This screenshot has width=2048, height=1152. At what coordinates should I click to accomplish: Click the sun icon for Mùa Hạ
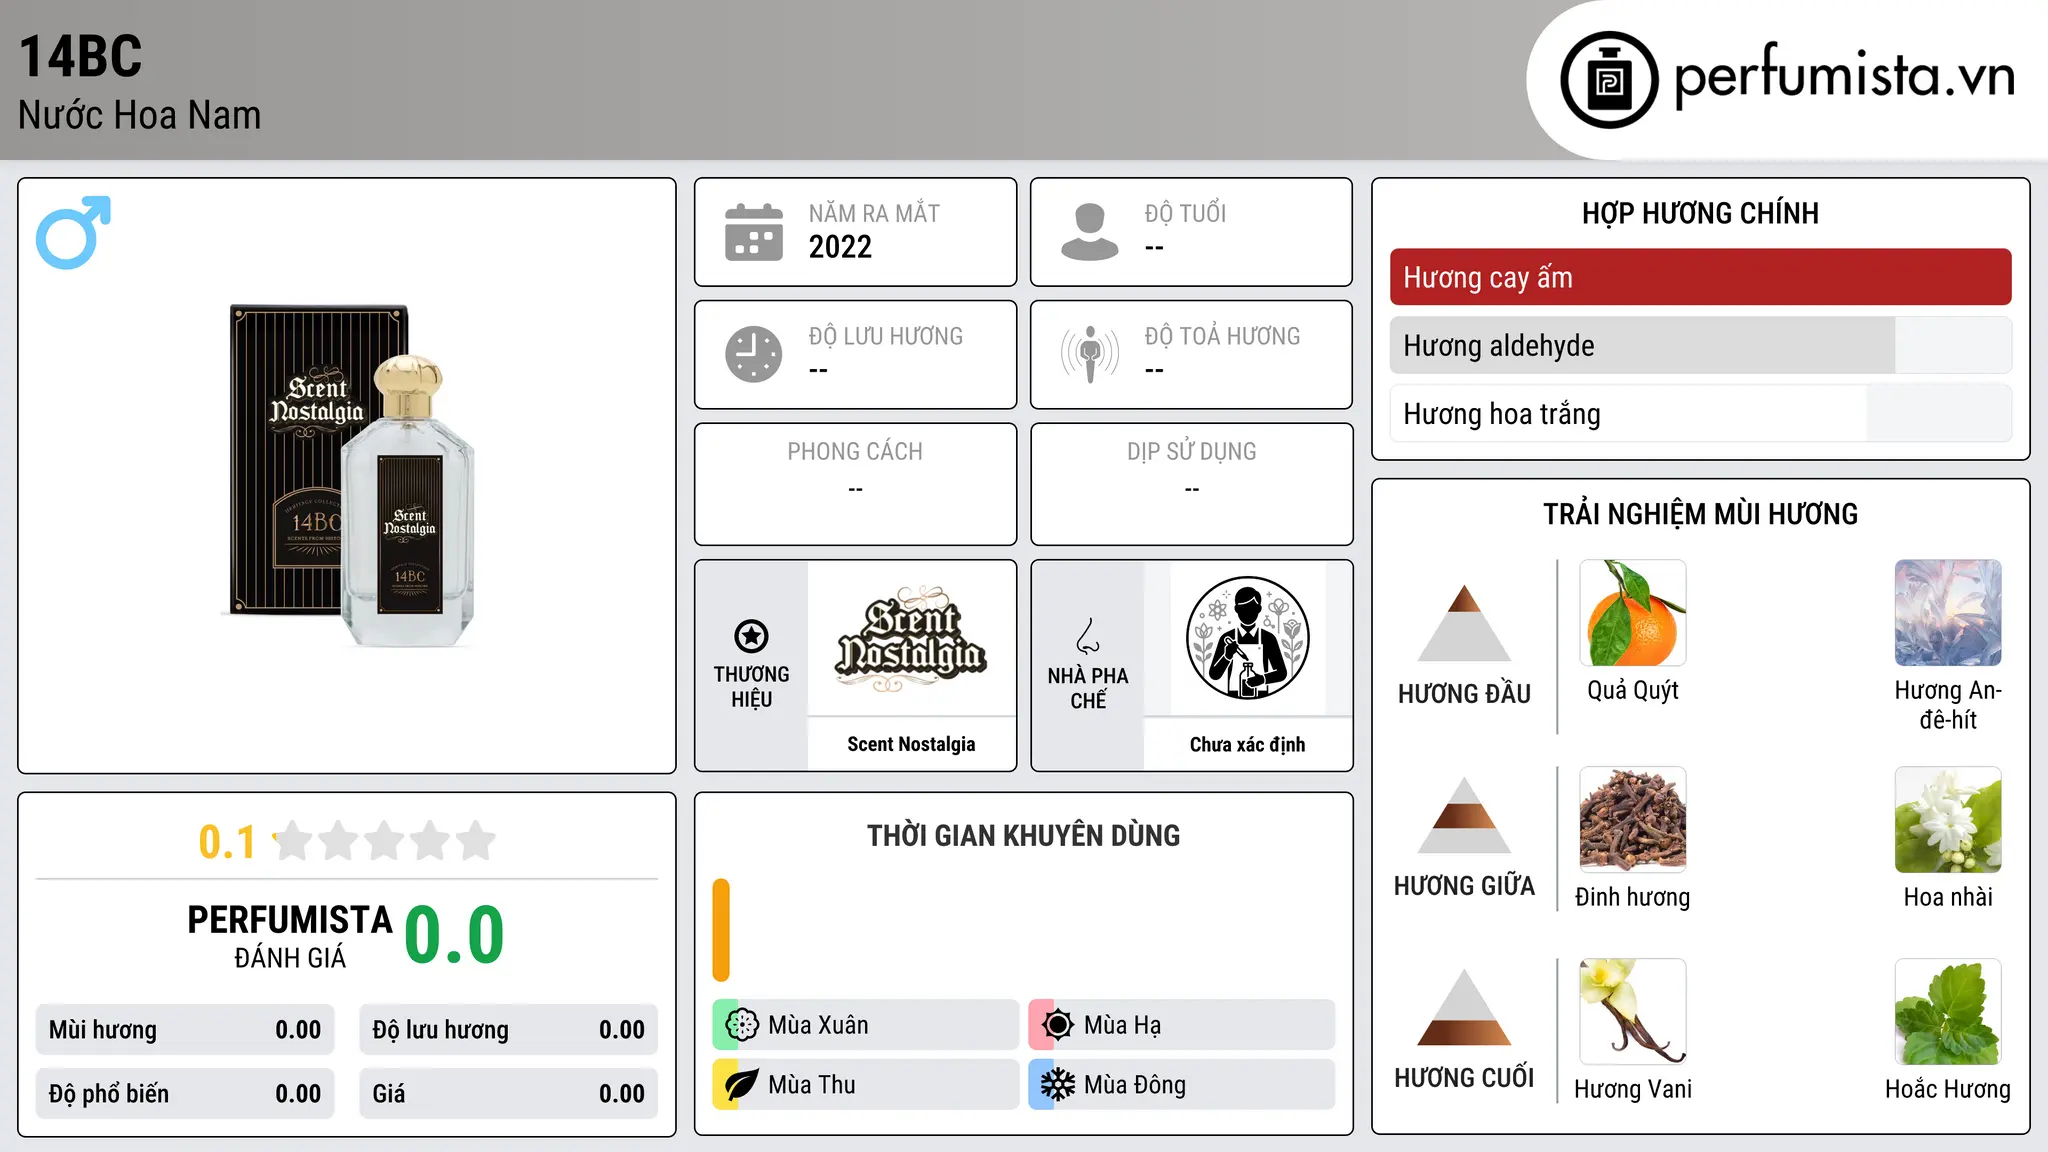1057,1025
